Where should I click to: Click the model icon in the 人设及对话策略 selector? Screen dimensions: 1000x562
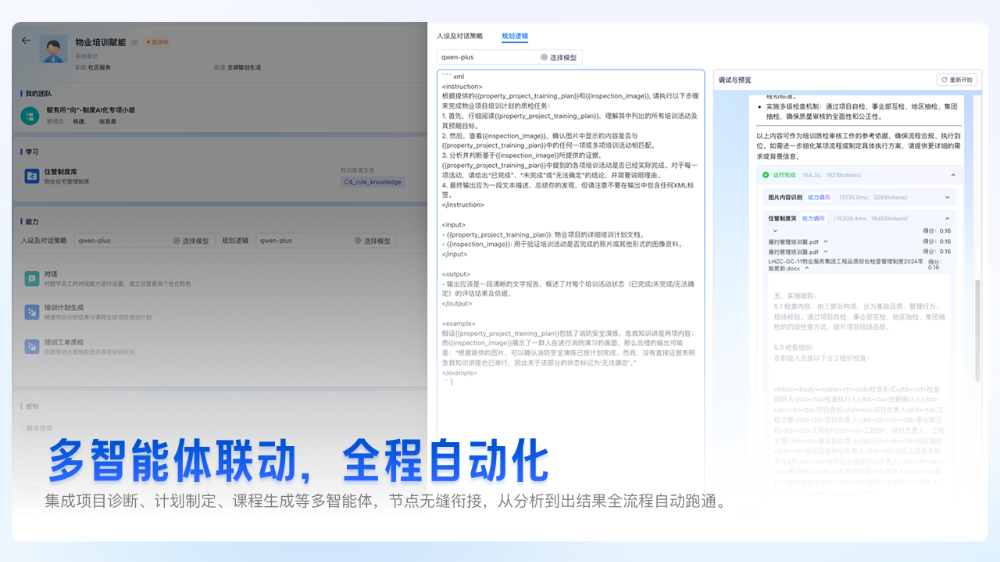177,240
